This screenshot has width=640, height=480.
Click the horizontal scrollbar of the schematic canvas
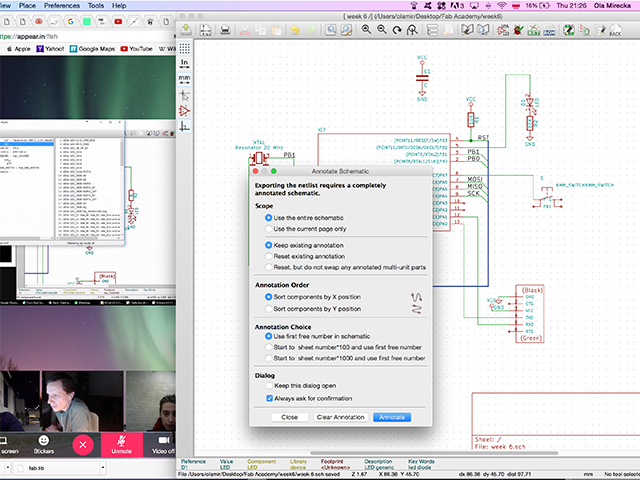[x=434, y=453]
